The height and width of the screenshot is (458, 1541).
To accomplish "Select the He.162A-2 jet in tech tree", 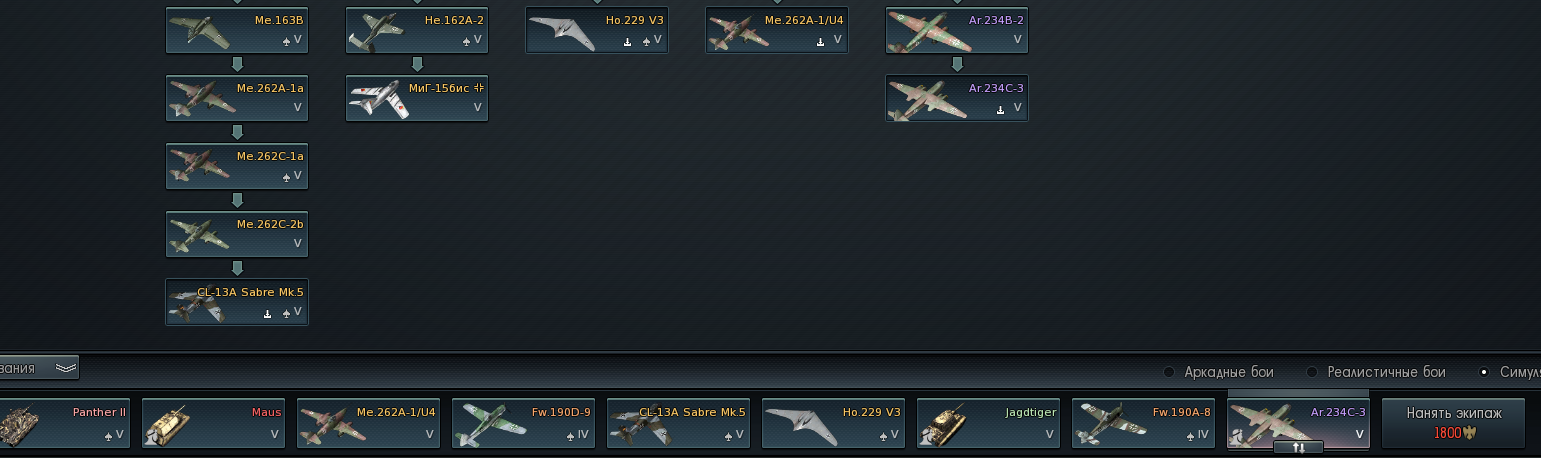I will pyautogui.click(x=417, y=30).
